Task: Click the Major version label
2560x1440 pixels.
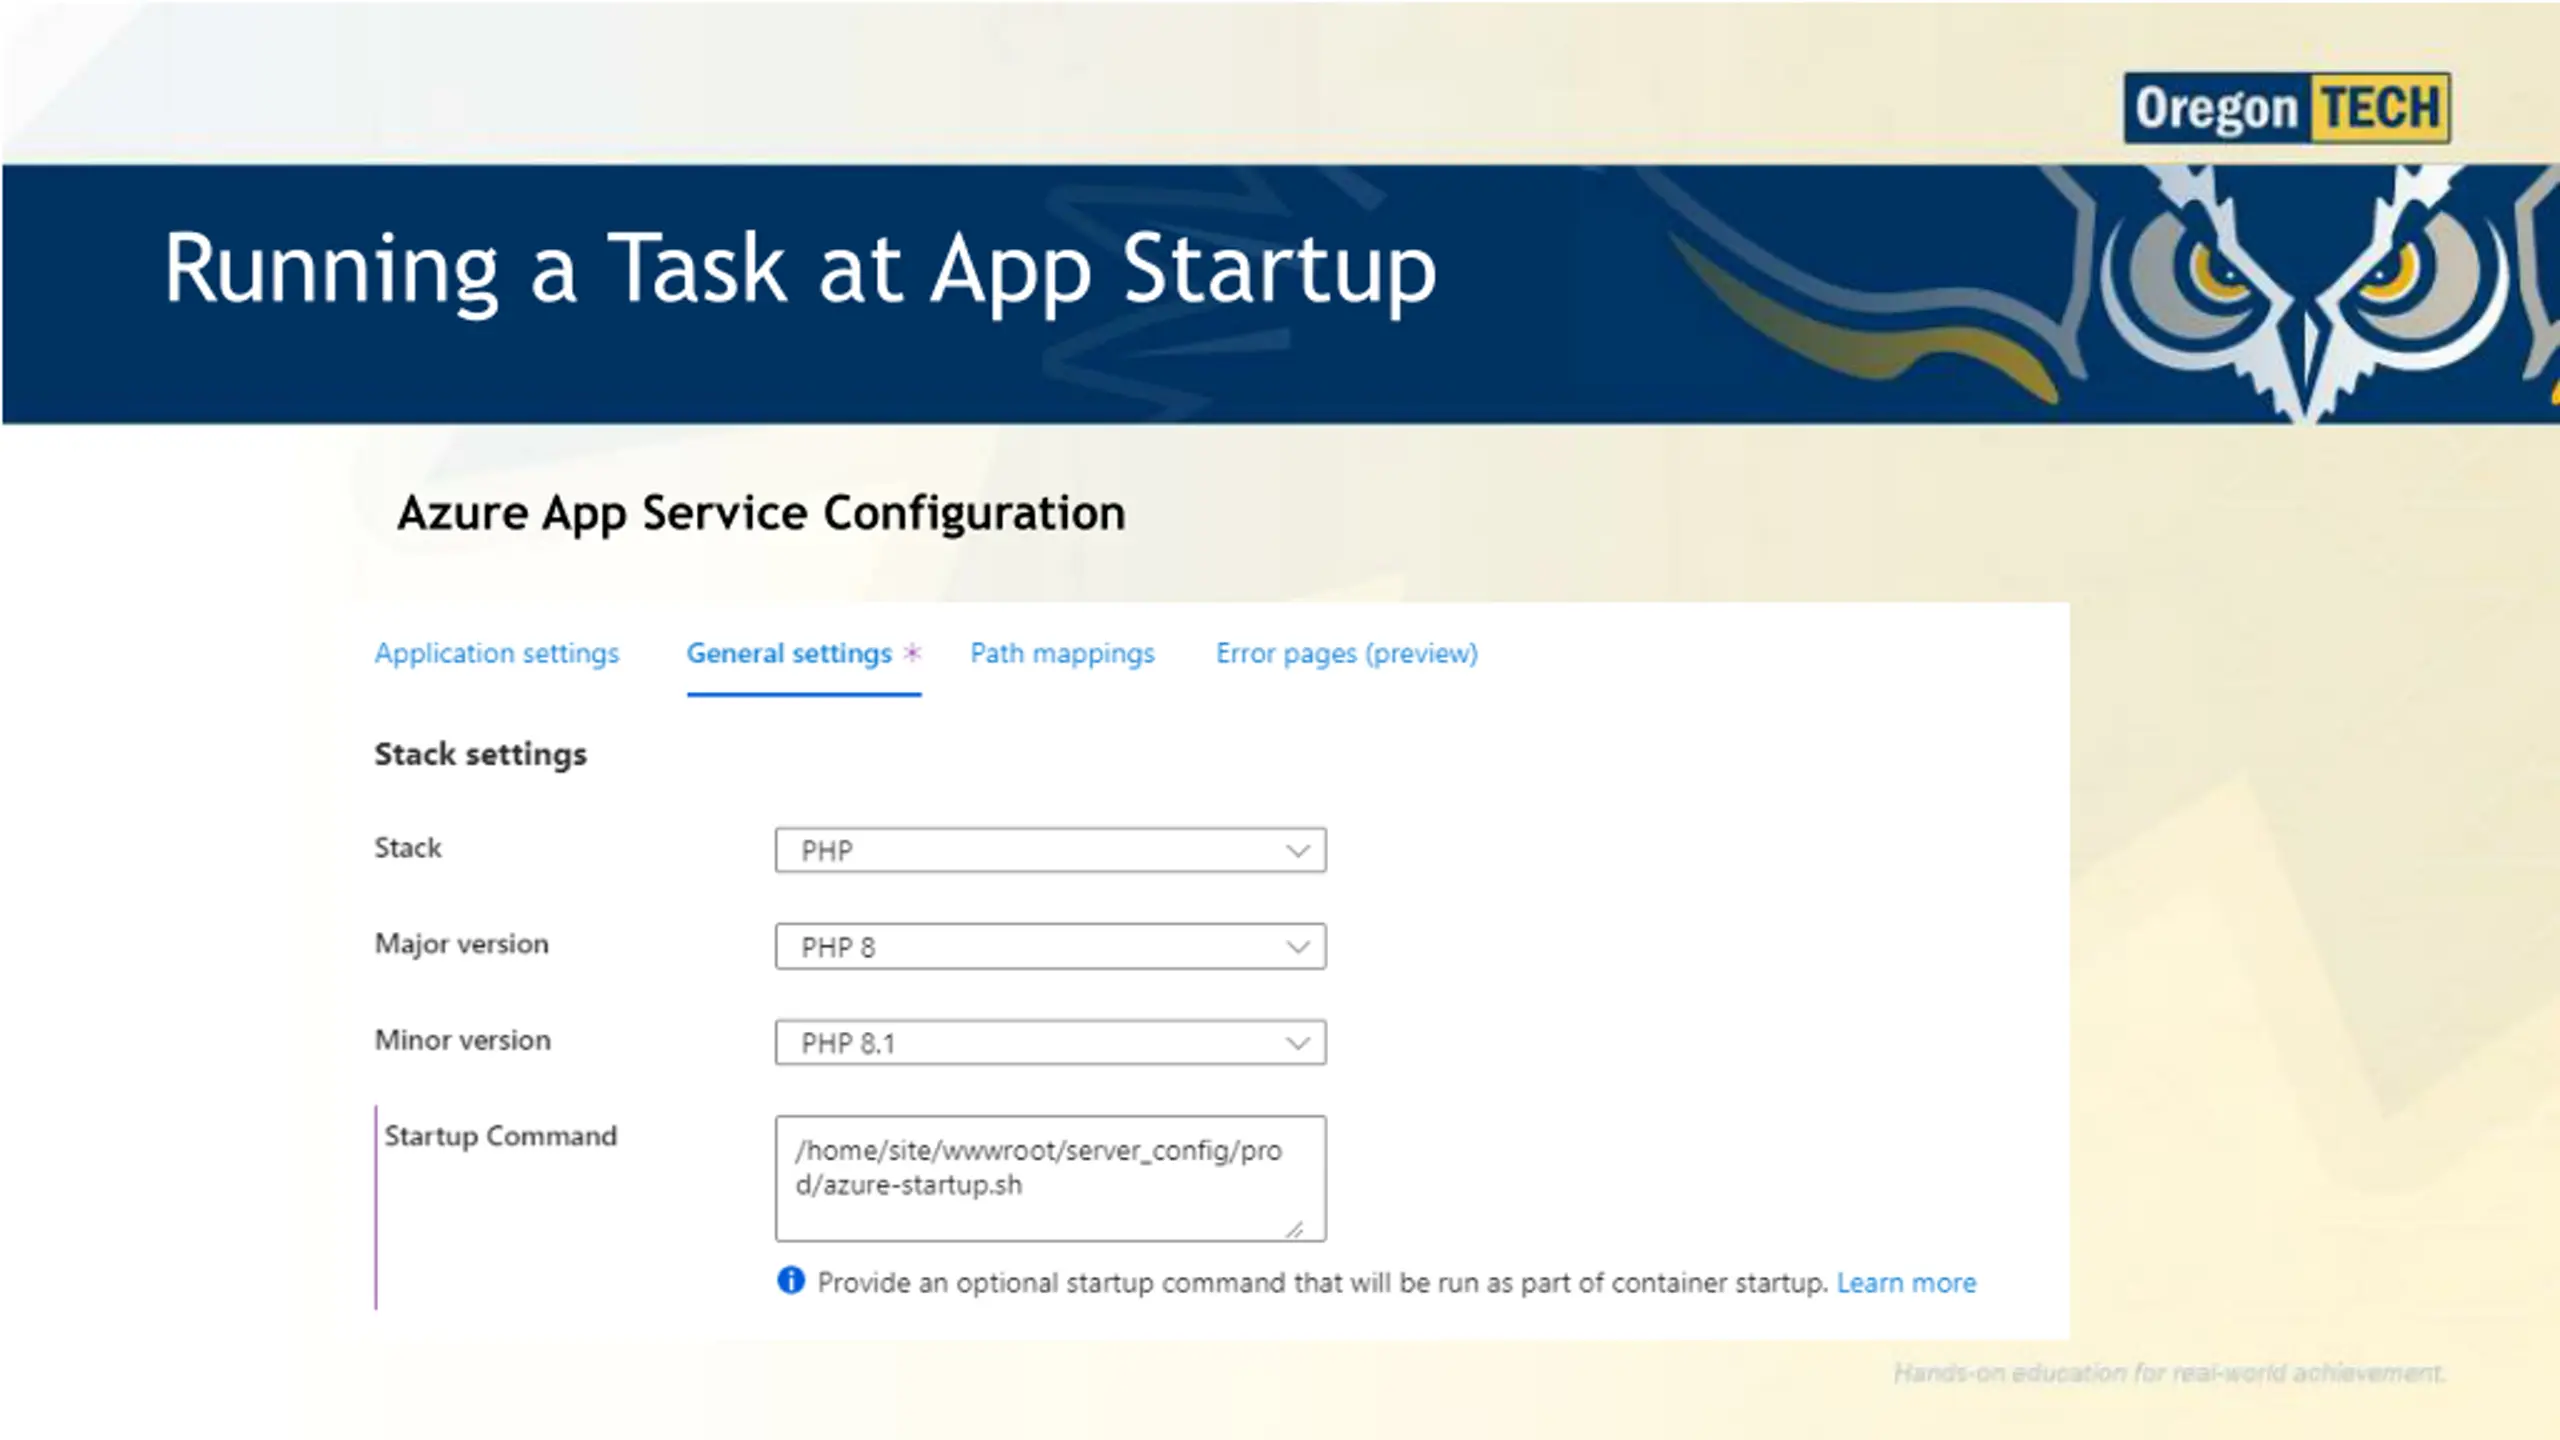Action: pos(461,944)
